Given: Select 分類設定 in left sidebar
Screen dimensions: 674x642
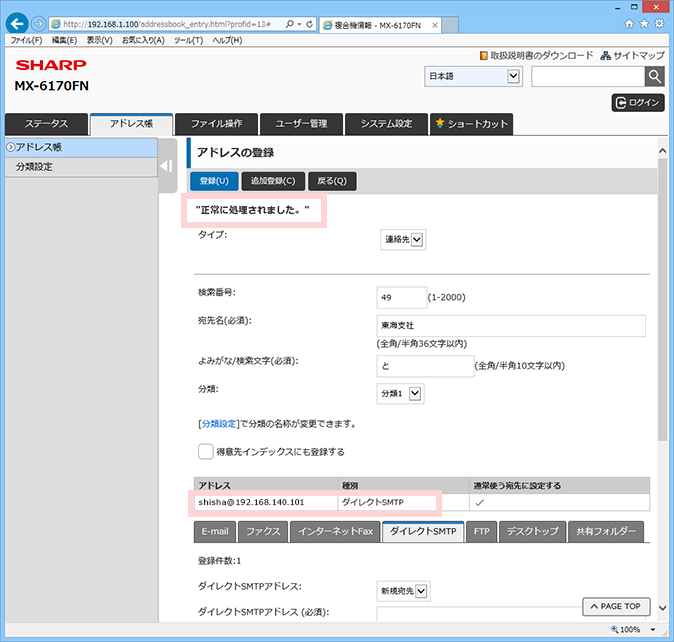Looking at the screenshot, I should coord(81,167).
